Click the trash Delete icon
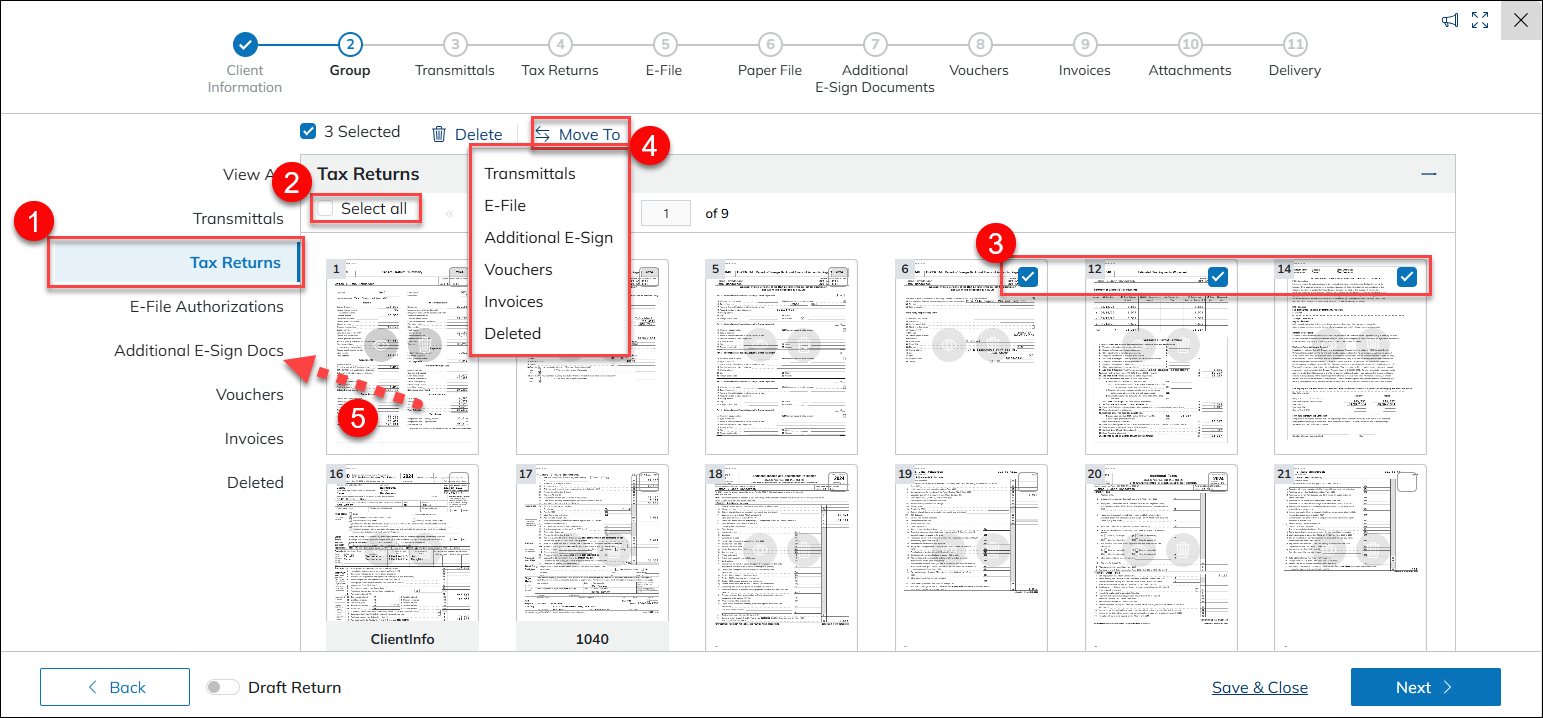Viewport: 1543px width, 718px height. 439,134
